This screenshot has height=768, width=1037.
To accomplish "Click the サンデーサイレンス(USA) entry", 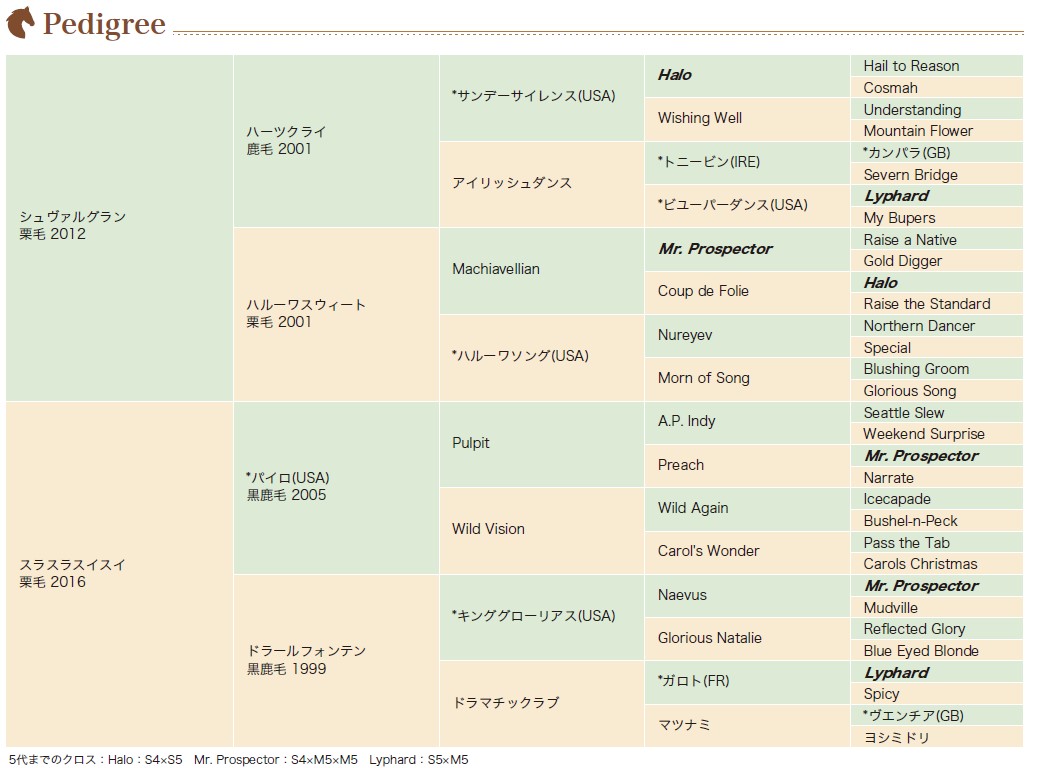I will pyautogui.click(x=542, y=98).
